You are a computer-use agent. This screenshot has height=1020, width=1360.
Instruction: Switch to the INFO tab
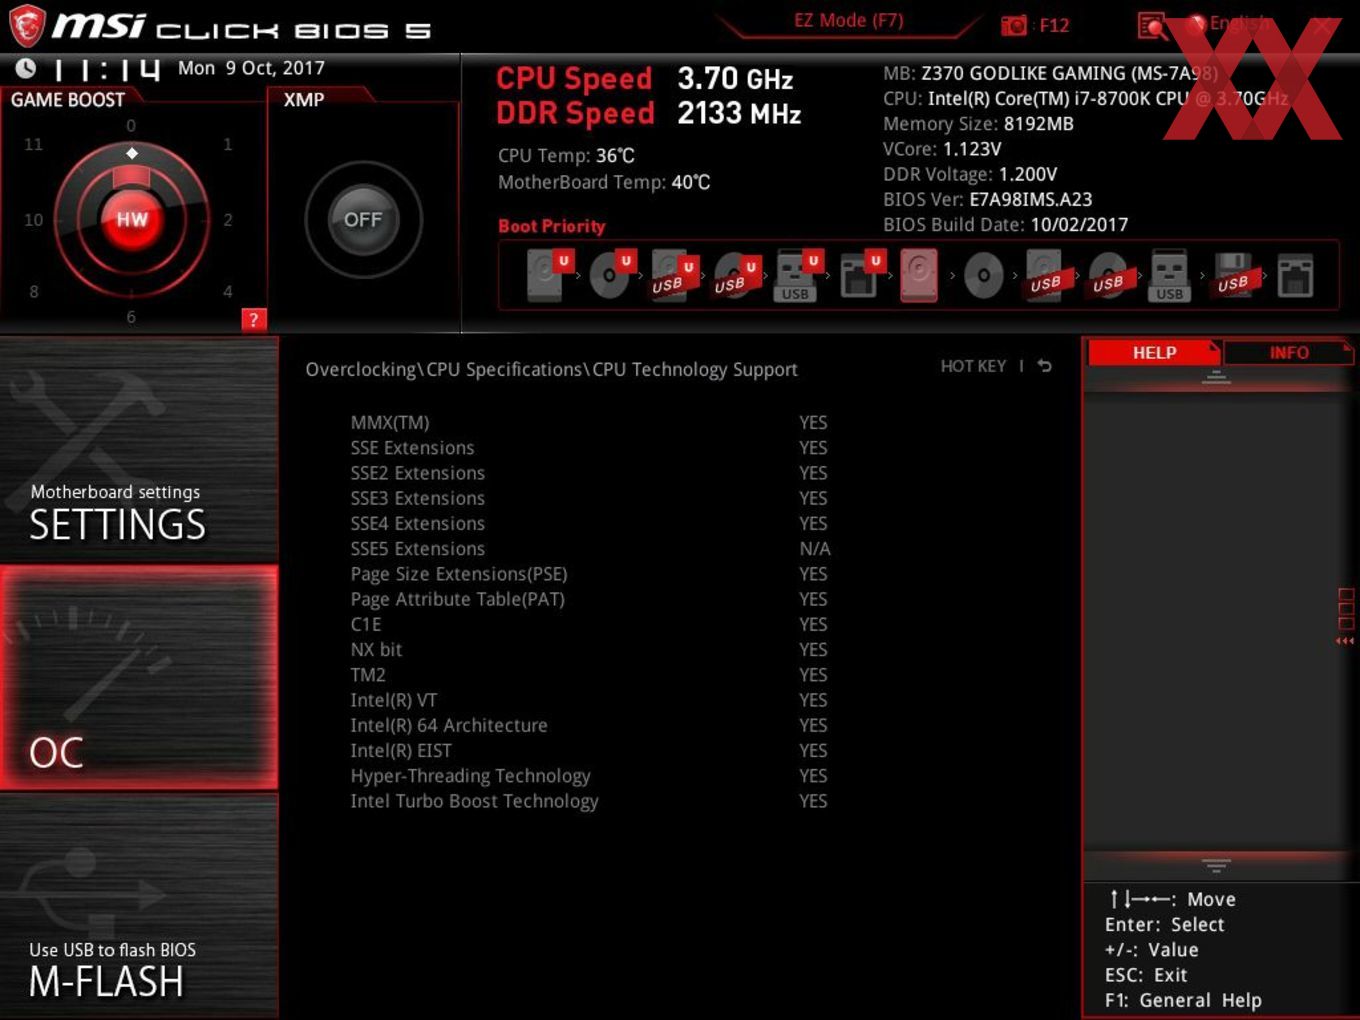pyautogui.click(x=1289, y=352)
